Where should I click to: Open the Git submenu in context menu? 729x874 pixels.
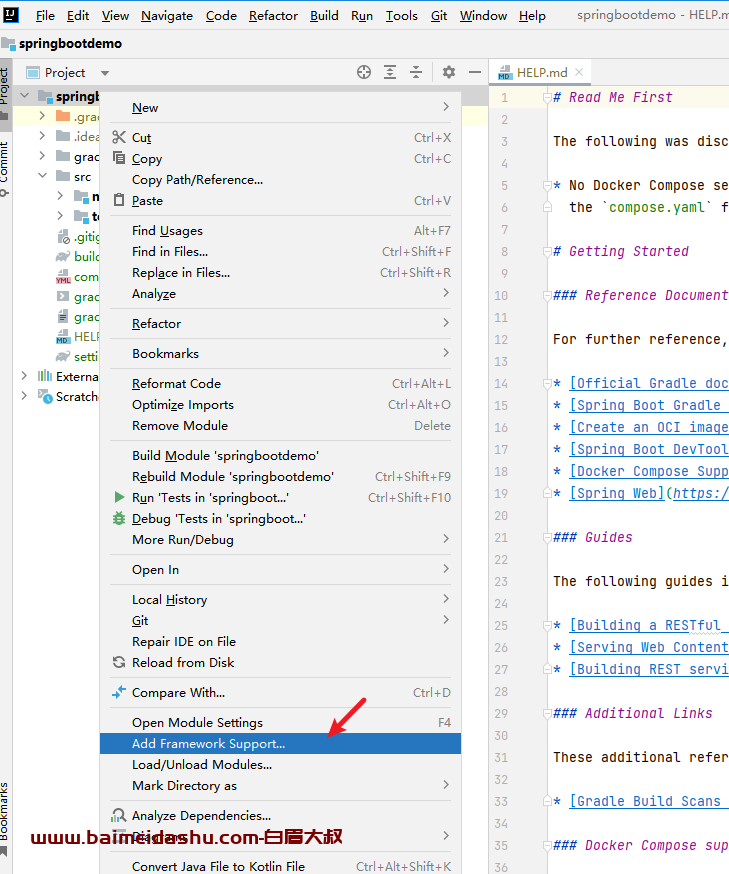click(280, 620)
